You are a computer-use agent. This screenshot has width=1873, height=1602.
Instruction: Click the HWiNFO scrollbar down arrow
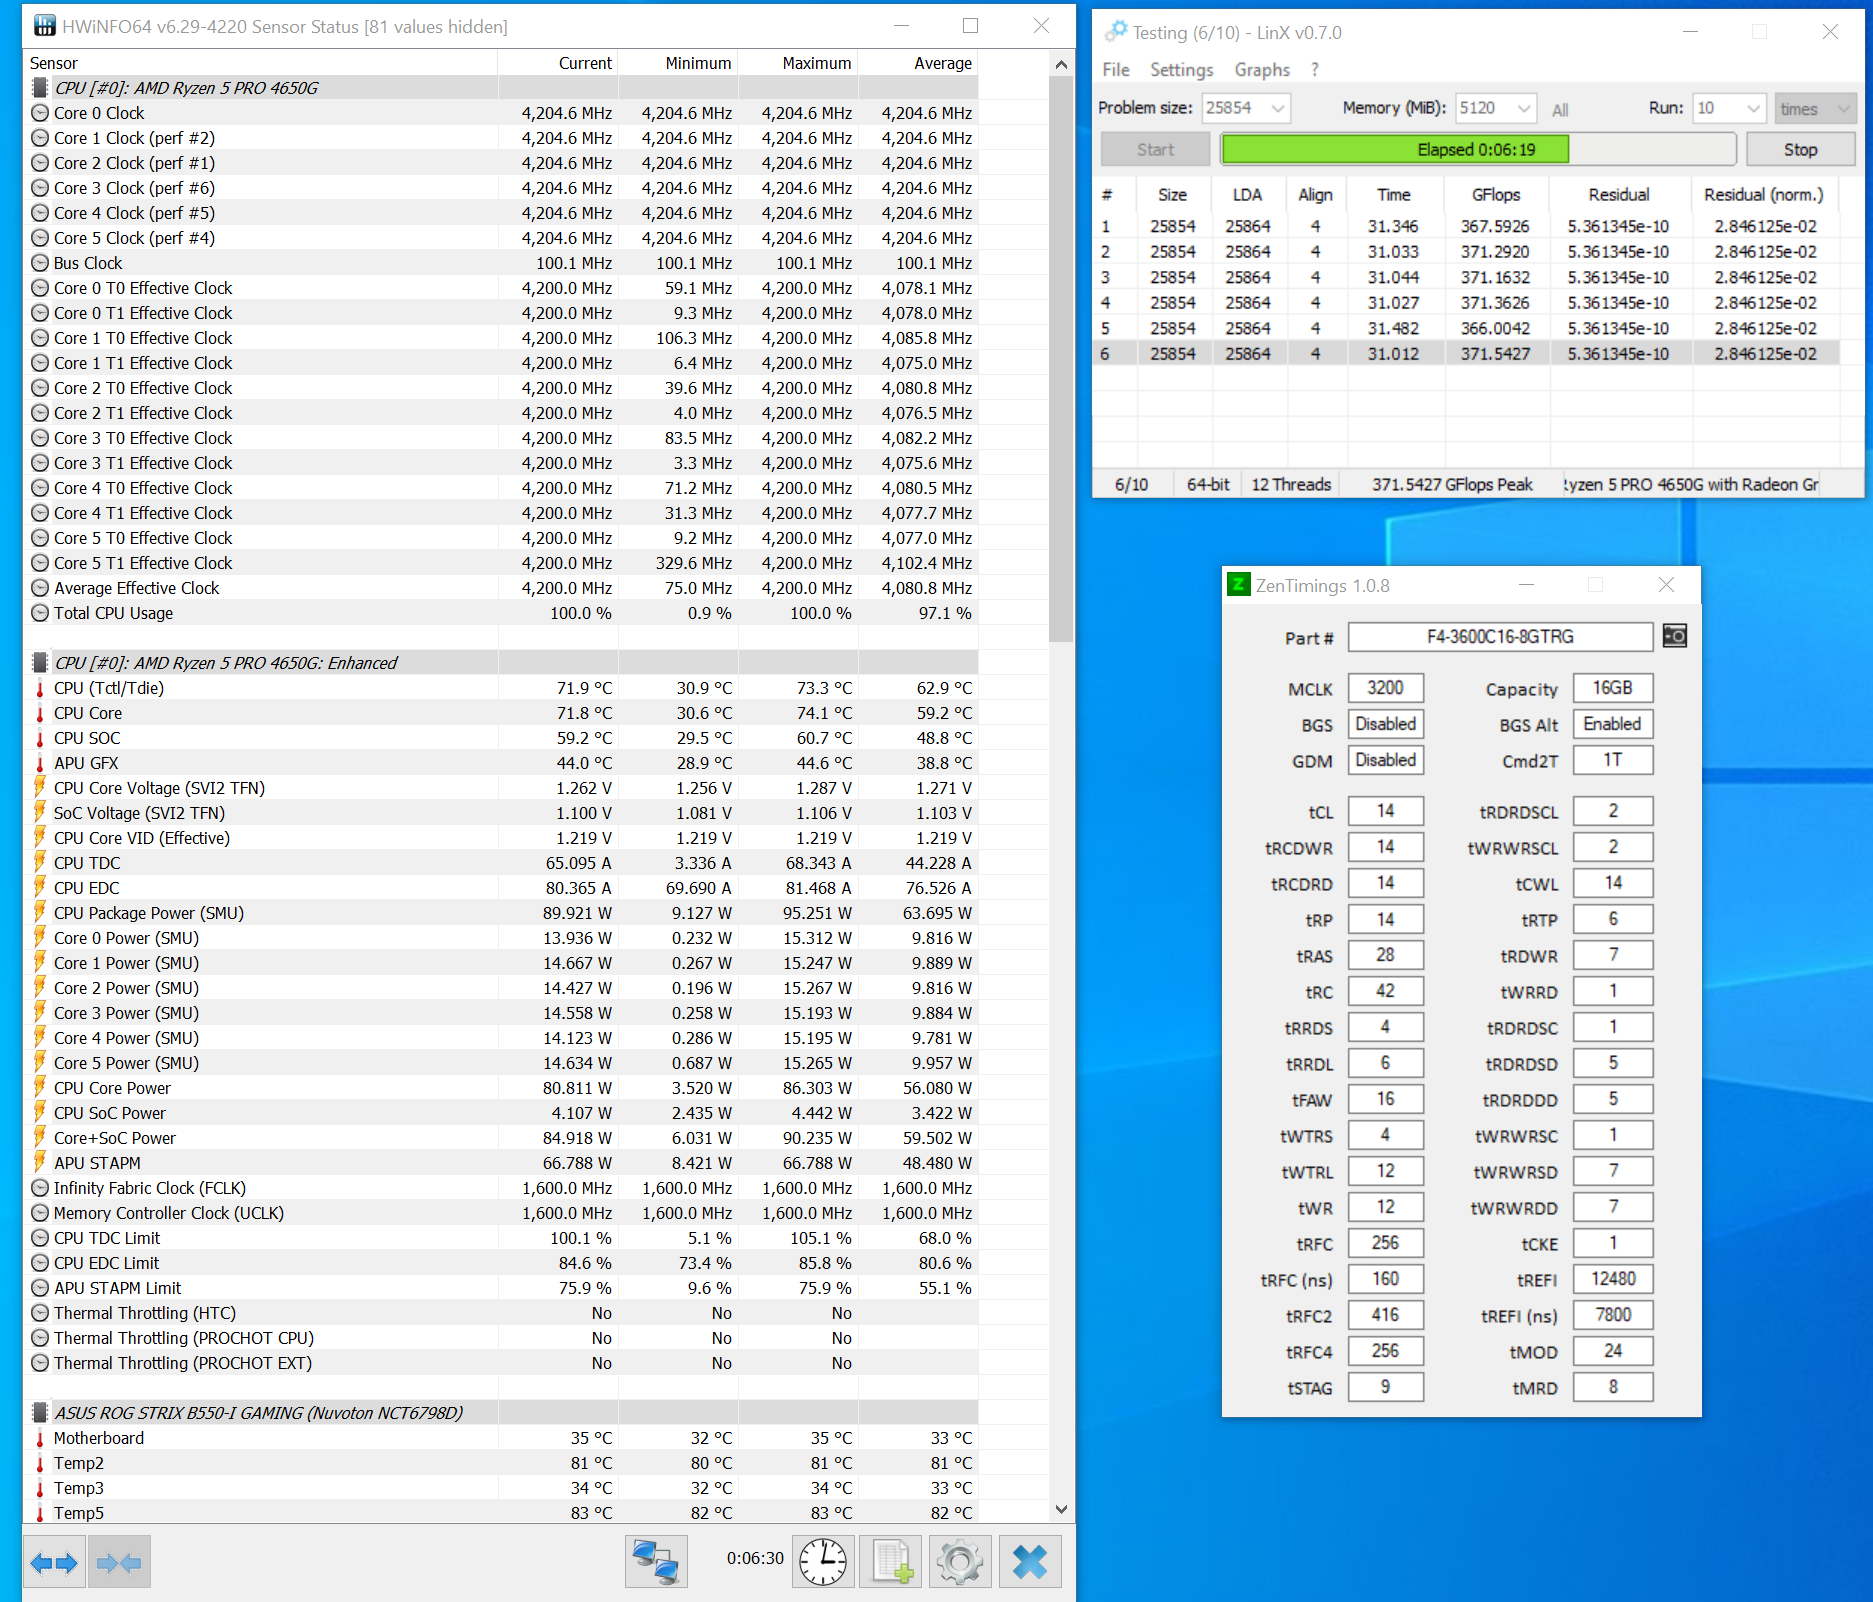point(1062,1510)
